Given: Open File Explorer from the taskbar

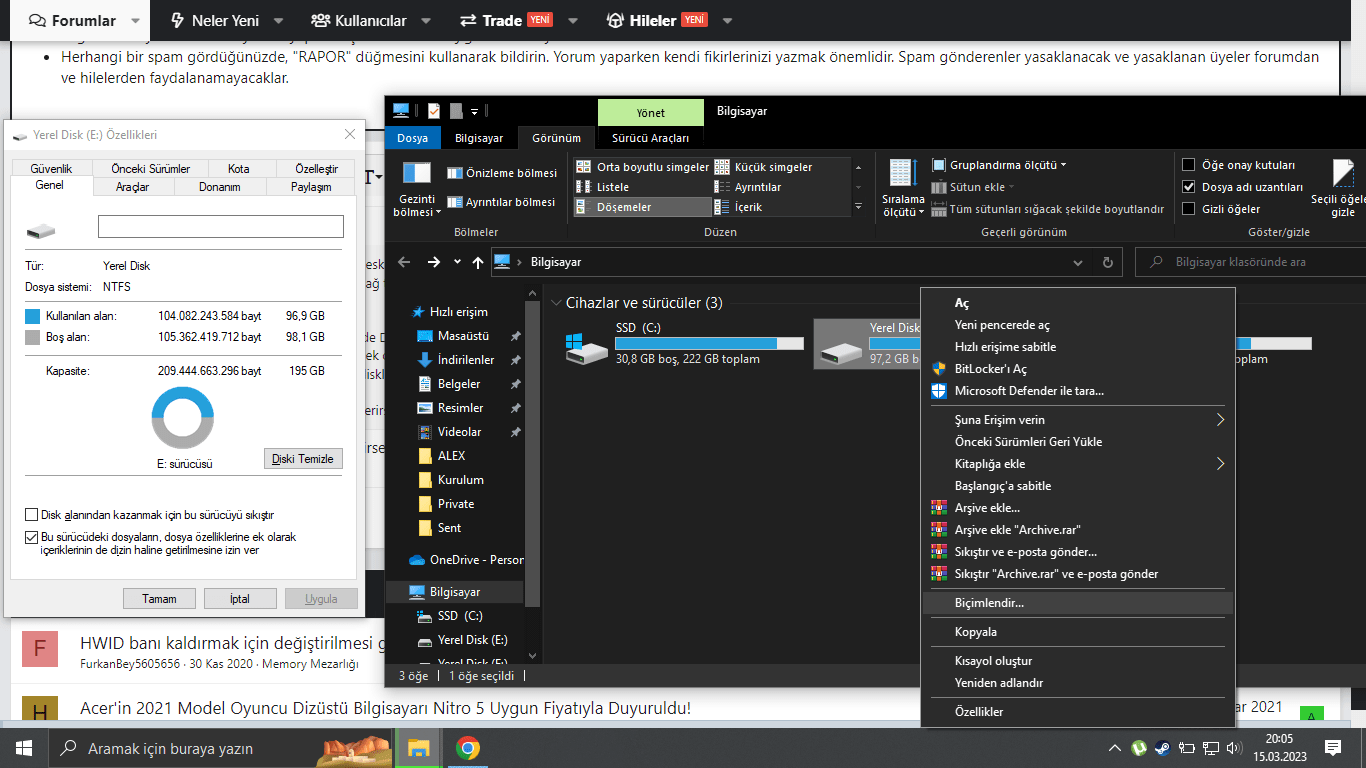Looking at the screenshot, I should pyautogui.click(x=419, y=748).
